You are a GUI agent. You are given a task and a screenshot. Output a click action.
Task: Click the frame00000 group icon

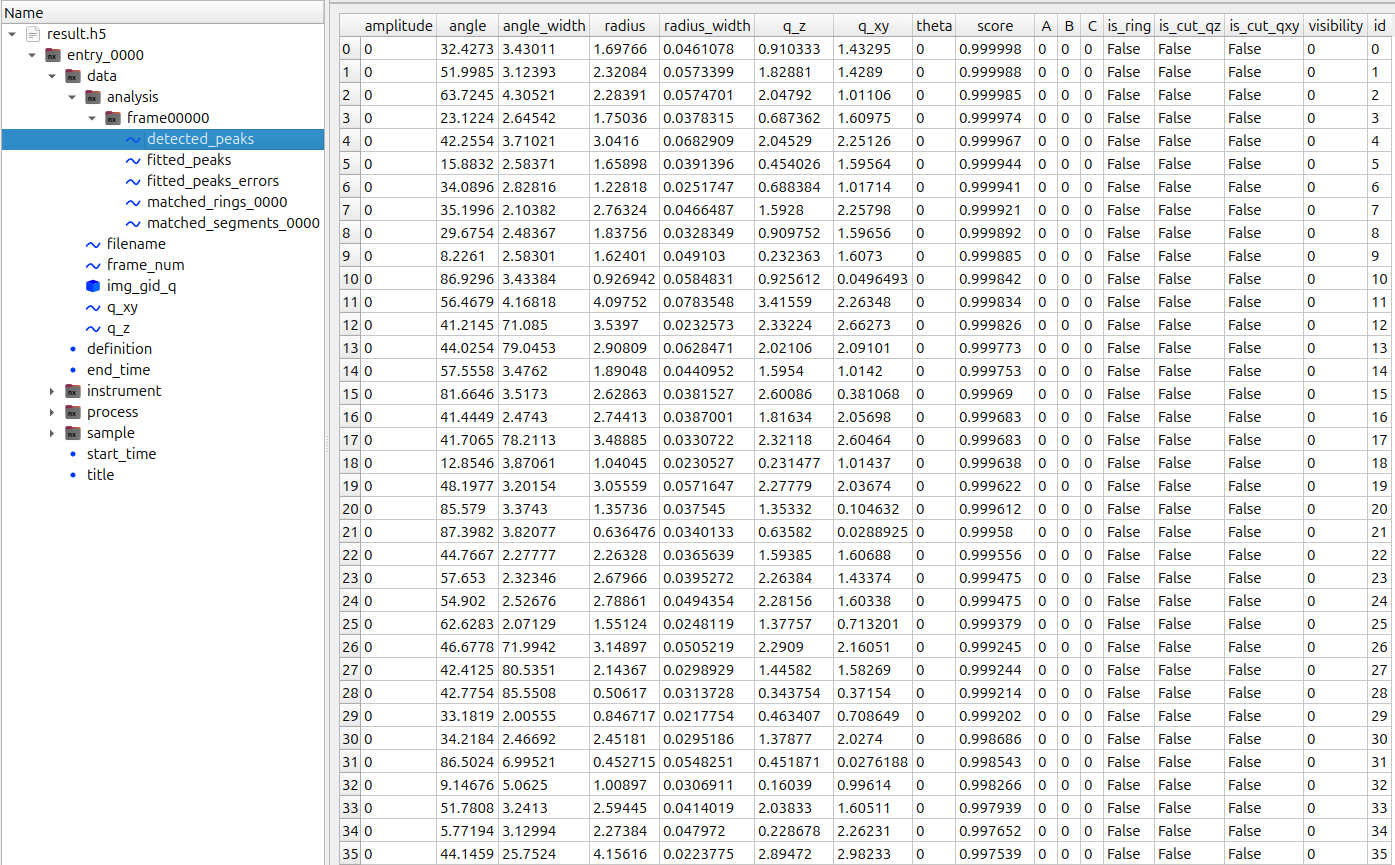113,118
